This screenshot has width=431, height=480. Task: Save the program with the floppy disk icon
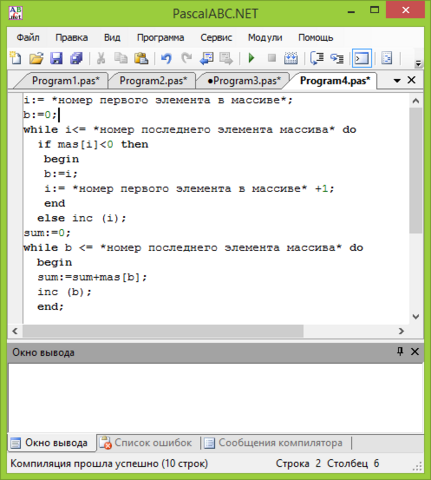point(56,58)
